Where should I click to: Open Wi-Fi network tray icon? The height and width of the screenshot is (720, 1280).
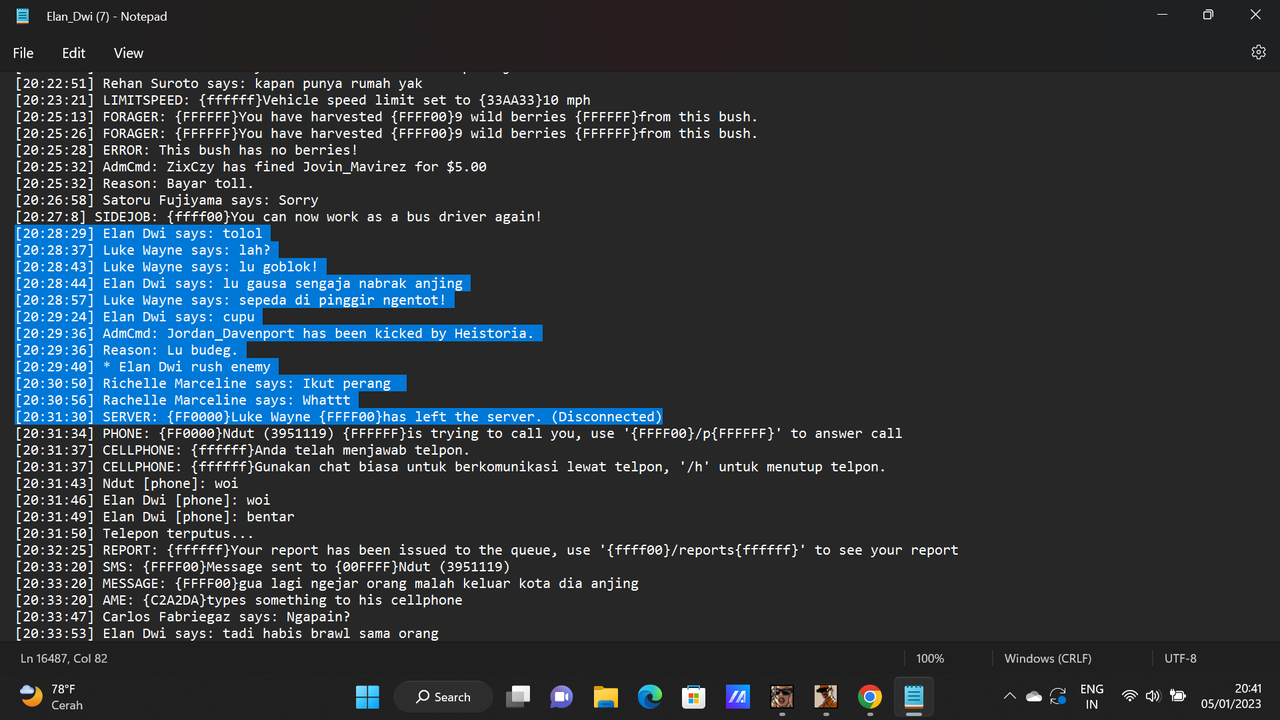[1130, 696]
